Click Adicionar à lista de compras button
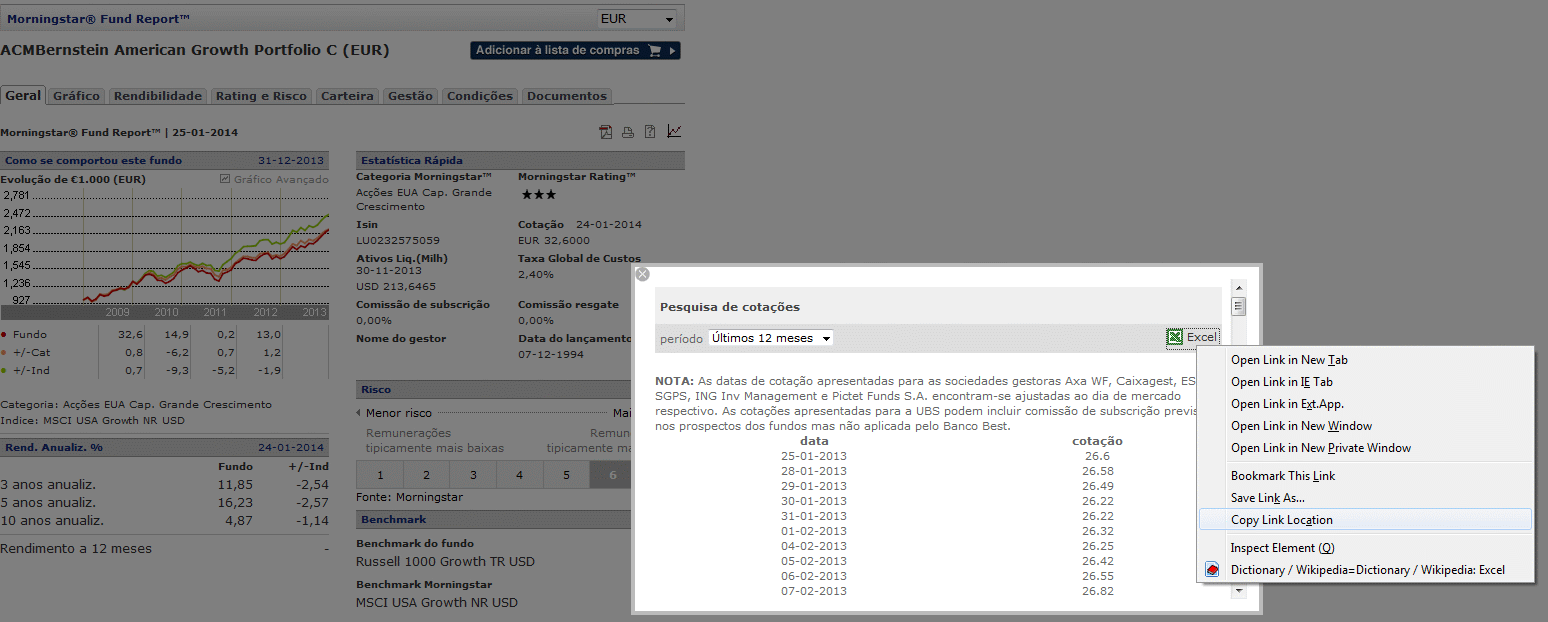This screenshot has height=622, width=1548. 575,50
